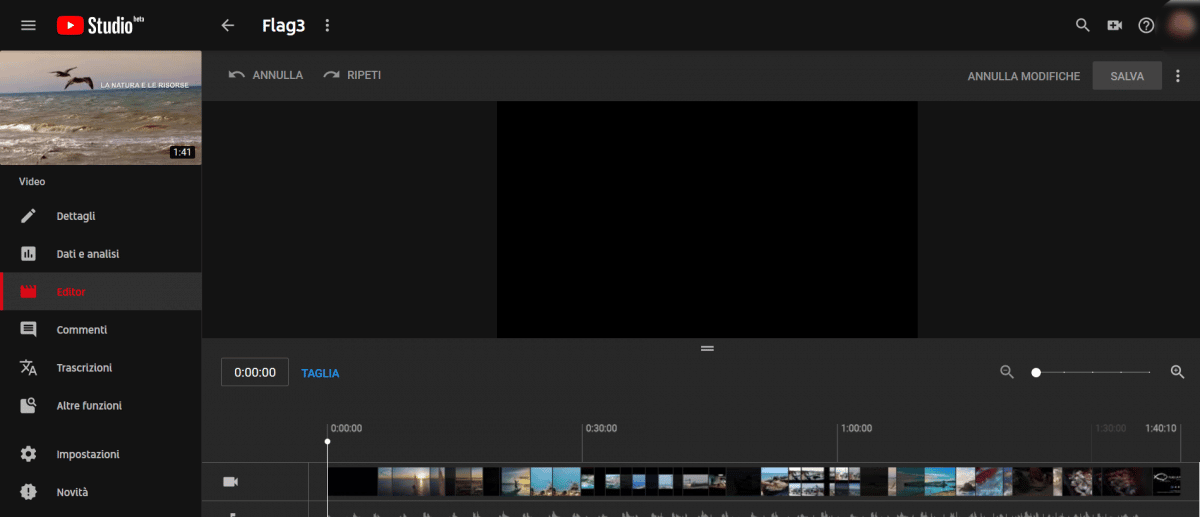Click the 0:00:00 timecode input field
The height and width of the screenshot is (517, 1200).
255,372
